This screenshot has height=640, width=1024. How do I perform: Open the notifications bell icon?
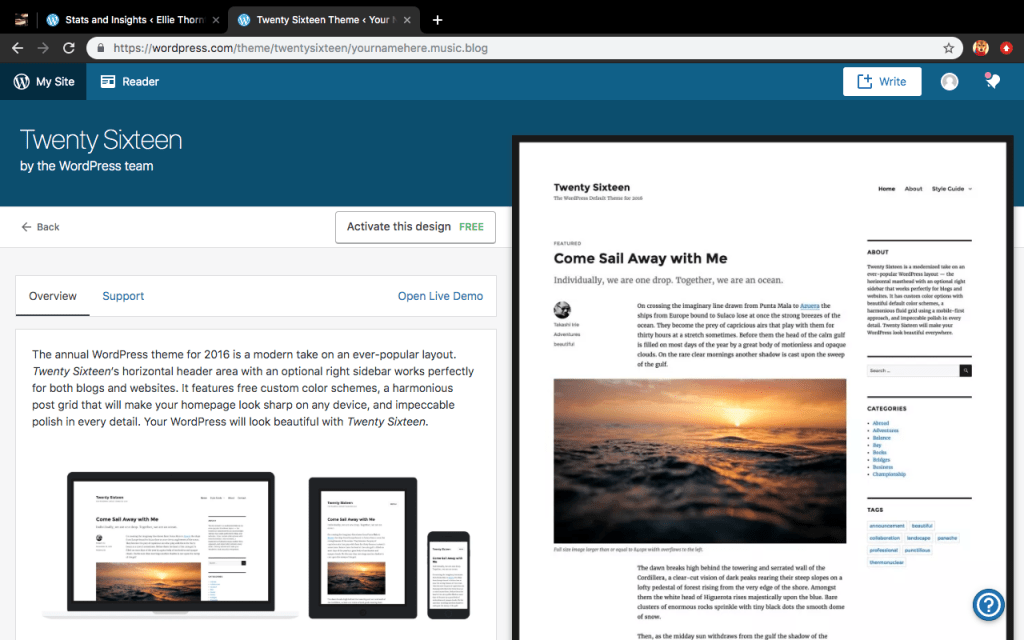point(992,82)
